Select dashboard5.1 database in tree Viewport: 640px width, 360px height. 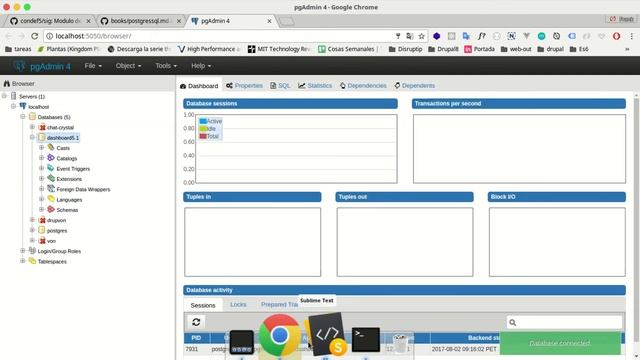click(x=62, y=138)
